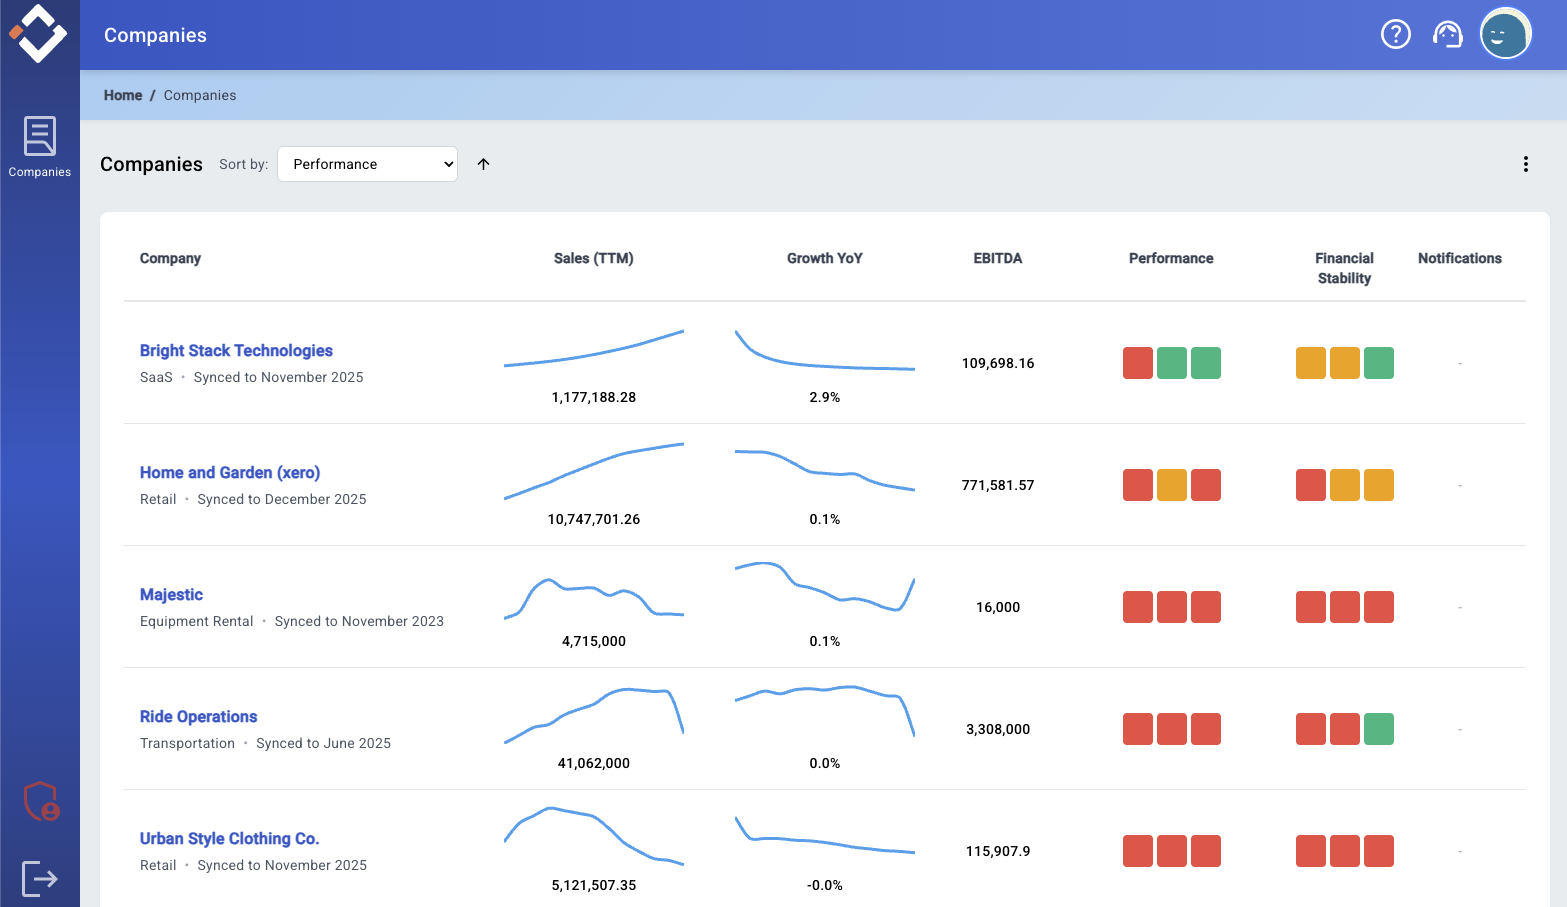
Task: Select Companies in the breadcrumb trail
Action: click(199, 94)
